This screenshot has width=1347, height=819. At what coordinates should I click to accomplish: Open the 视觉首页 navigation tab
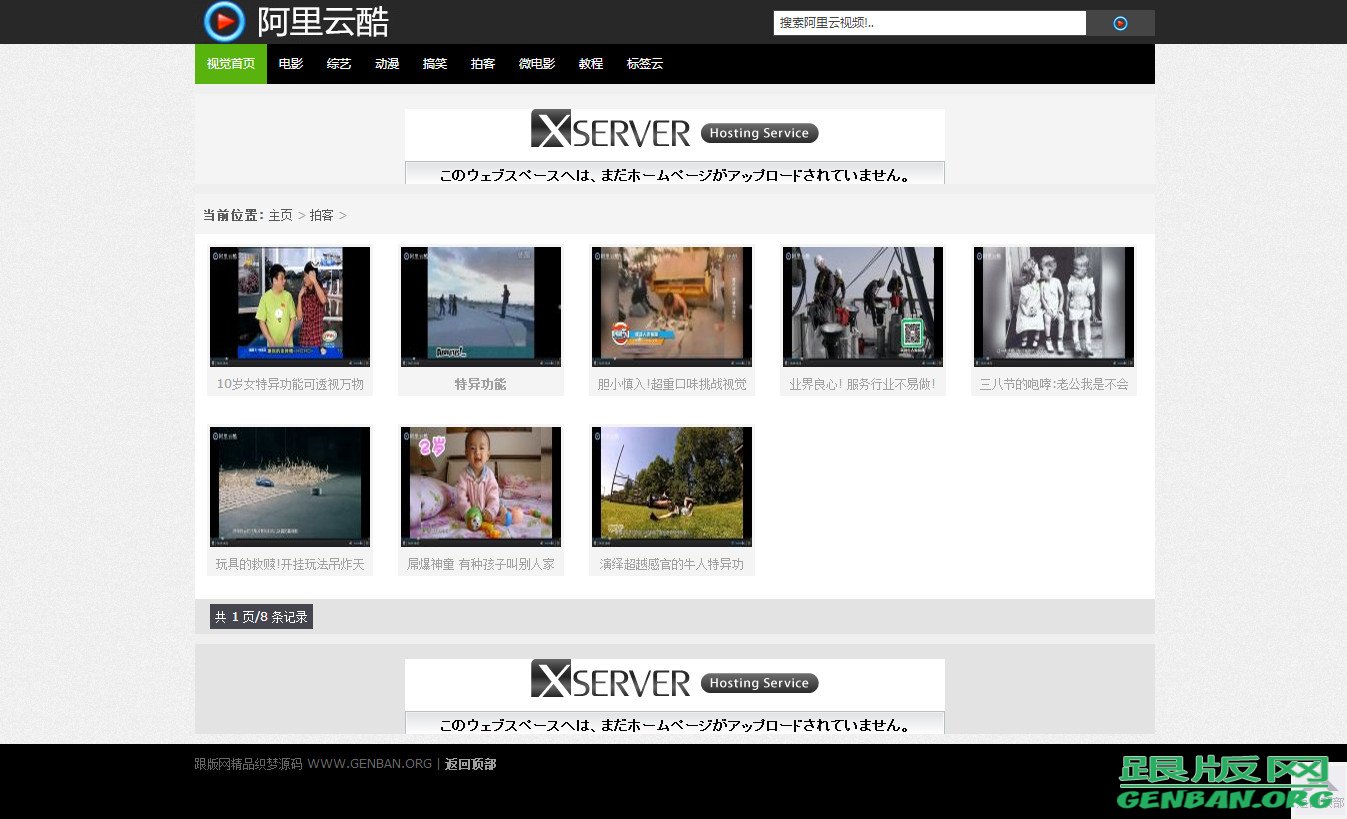pos(231,64)
